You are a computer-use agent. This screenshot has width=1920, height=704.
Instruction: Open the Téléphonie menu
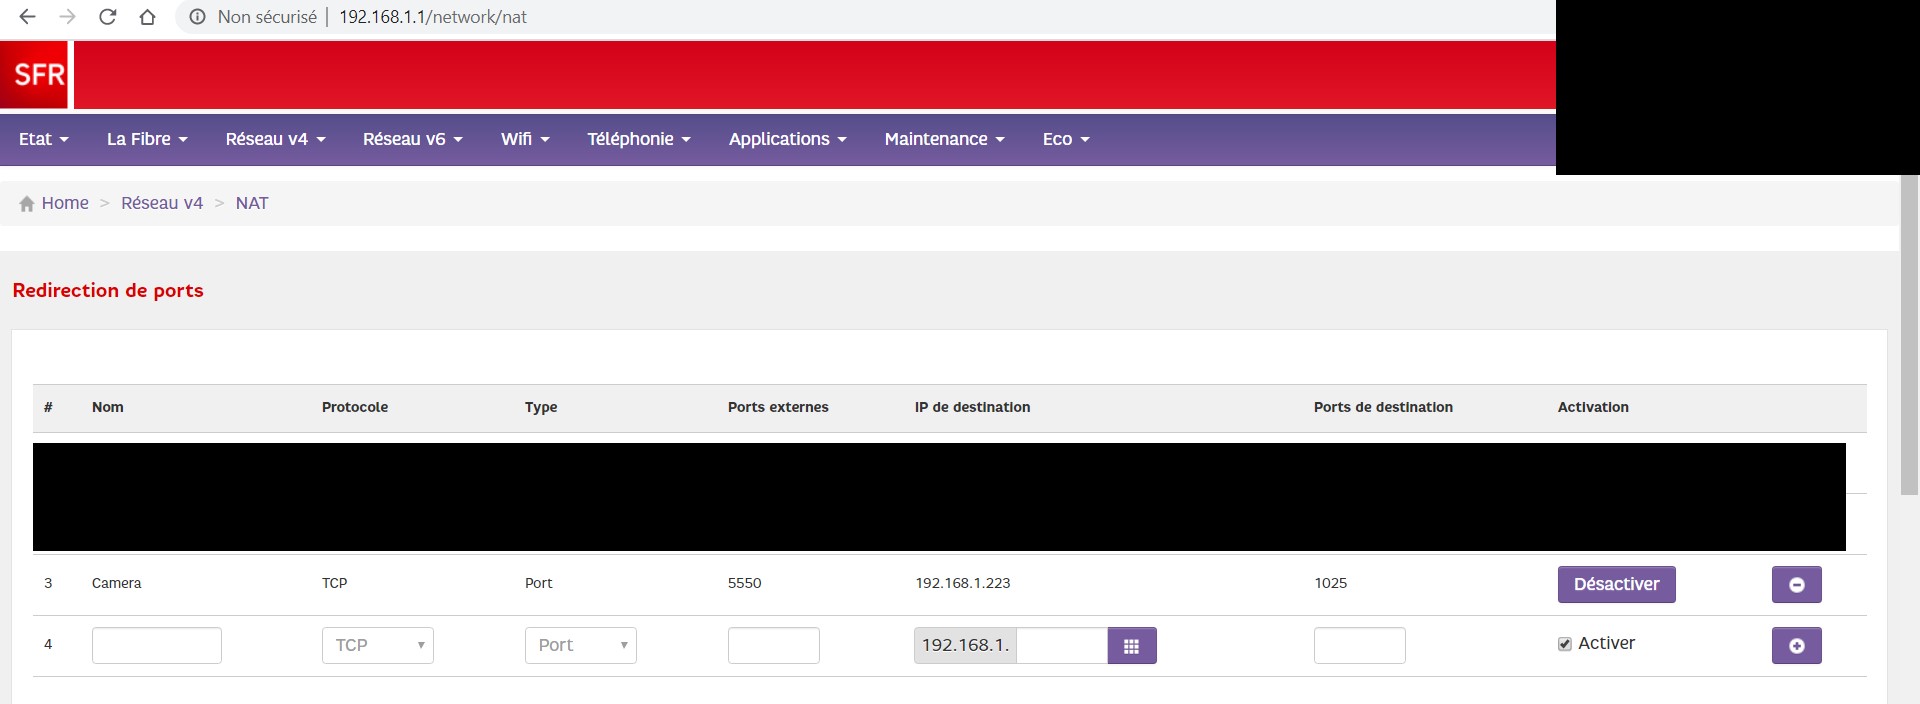point(638,139)
